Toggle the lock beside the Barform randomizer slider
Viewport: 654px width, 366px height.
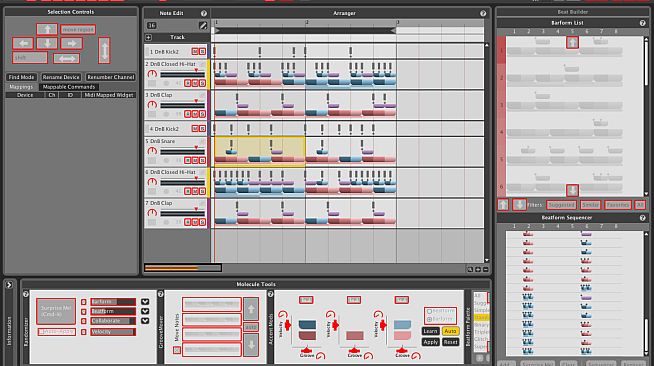(x=84, y=302)
